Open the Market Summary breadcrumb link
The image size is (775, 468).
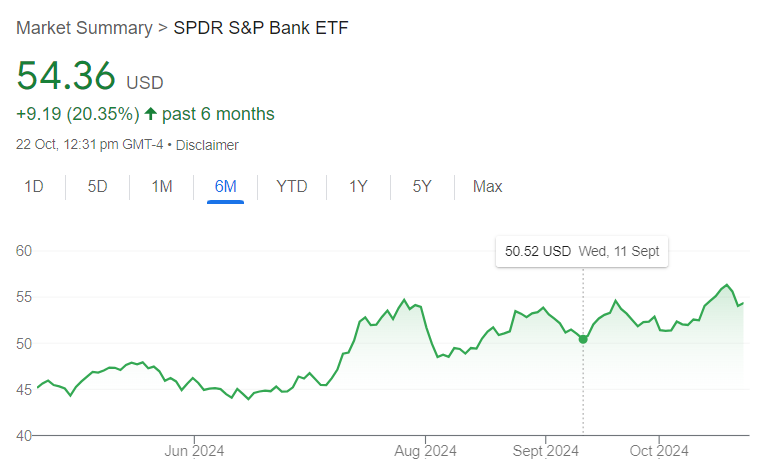tap(84, 27)
